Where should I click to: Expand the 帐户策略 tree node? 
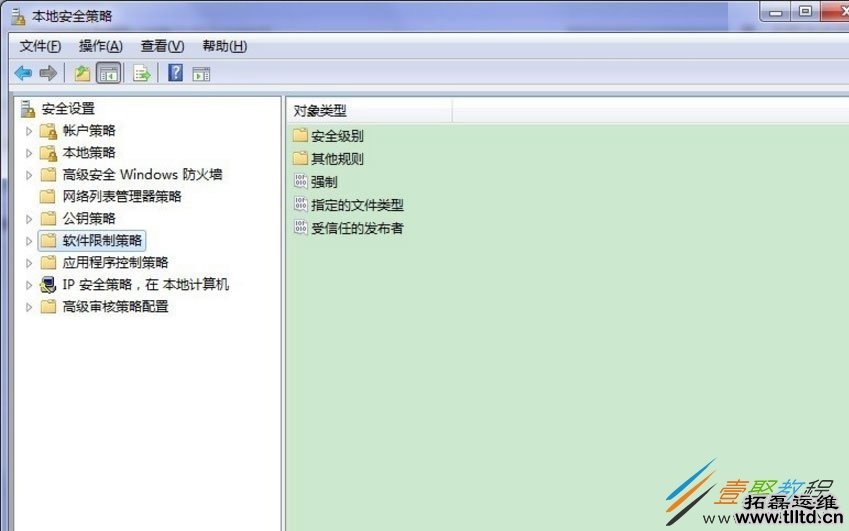[x=29, y=131]
